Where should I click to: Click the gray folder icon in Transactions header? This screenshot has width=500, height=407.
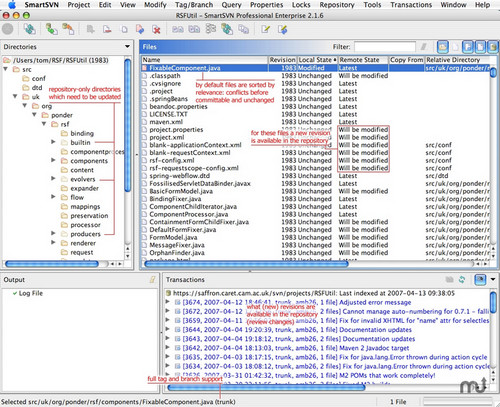point(449,279)
